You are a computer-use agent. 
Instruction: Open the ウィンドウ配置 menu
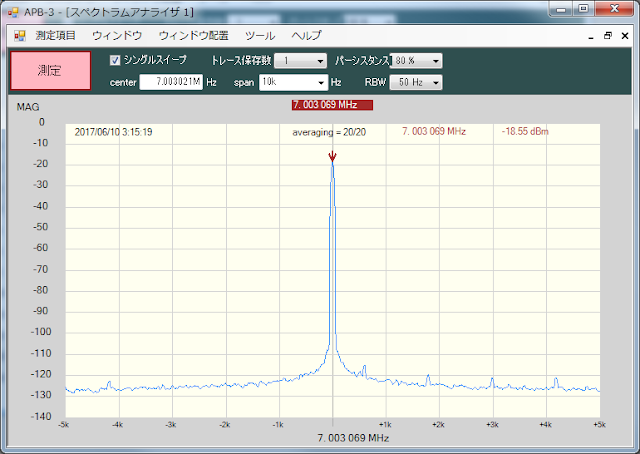193,36
